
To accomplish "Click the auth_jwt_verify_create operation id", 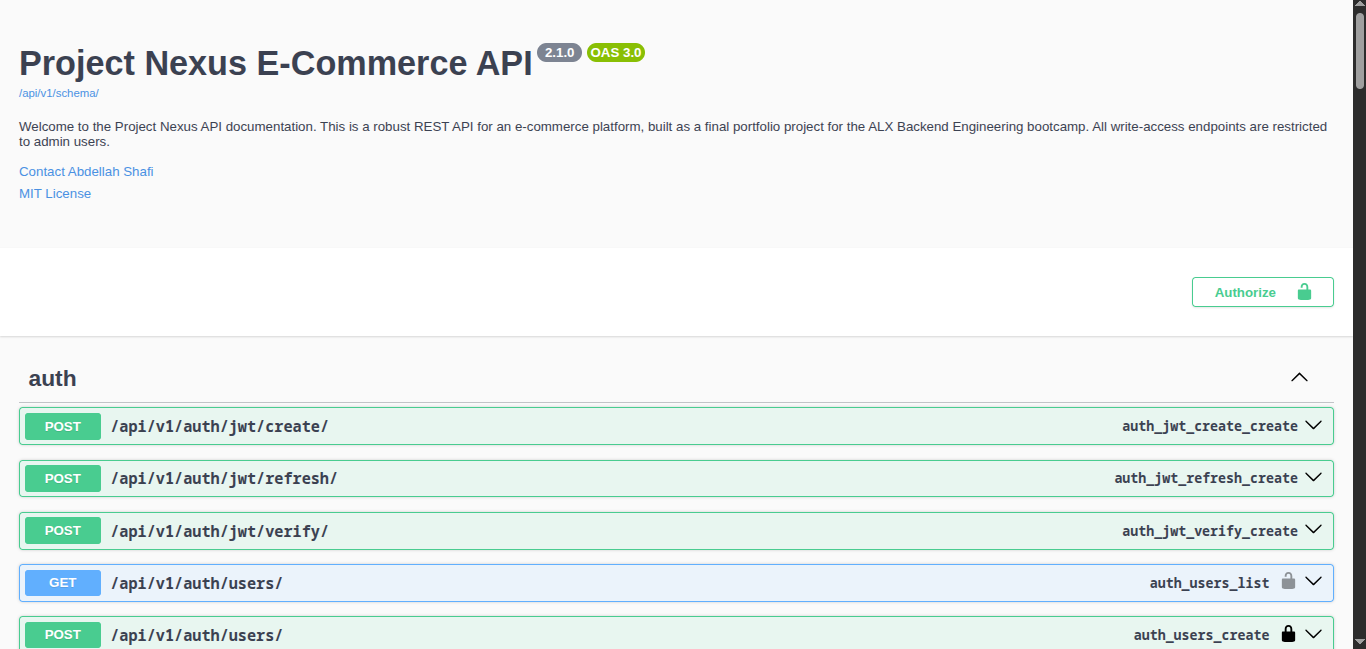I will (x=1210, y=531).
